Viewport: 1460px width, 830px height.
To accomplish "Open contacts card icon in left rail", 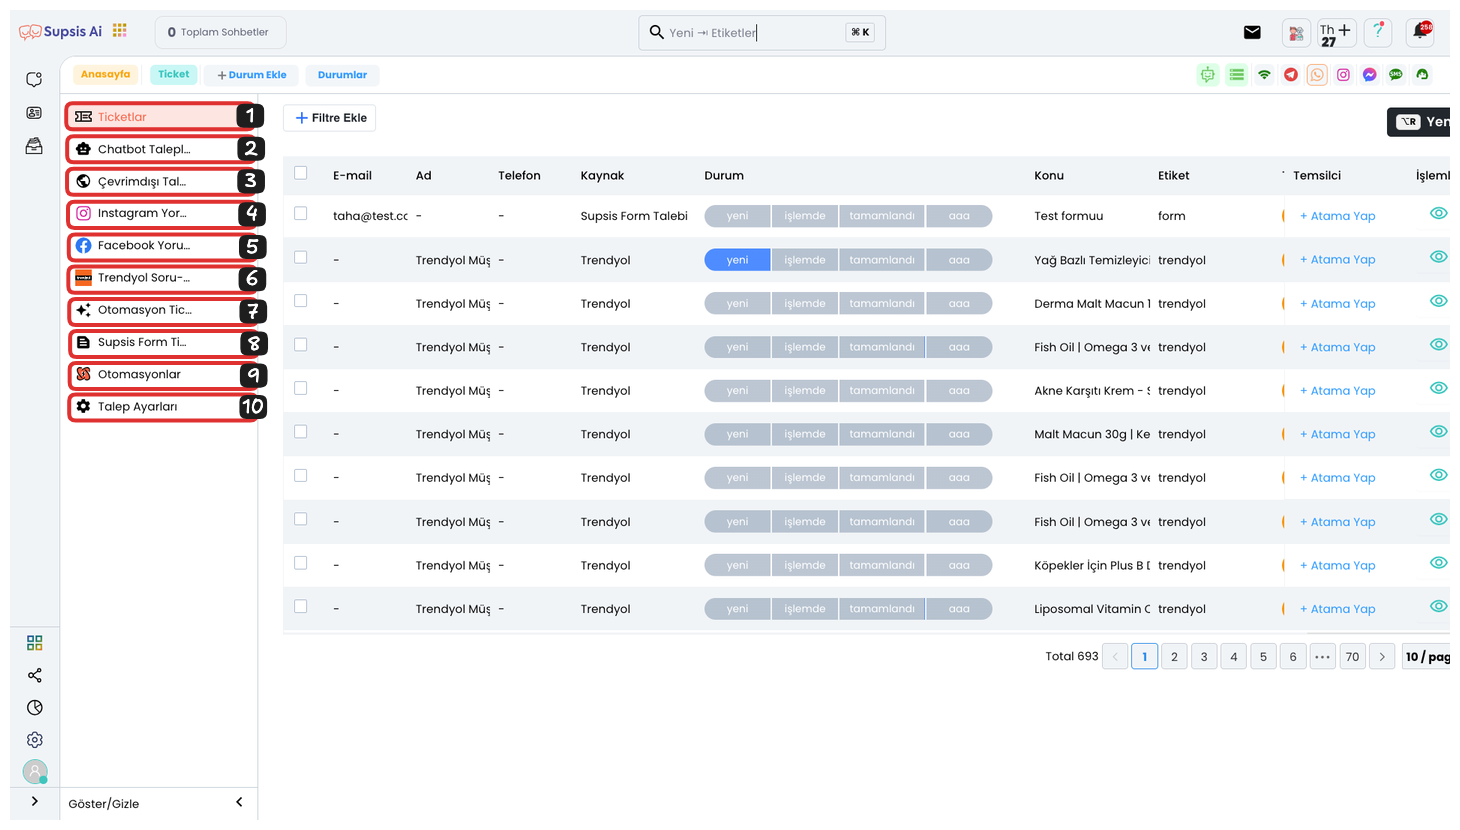I will click(34, 113).
